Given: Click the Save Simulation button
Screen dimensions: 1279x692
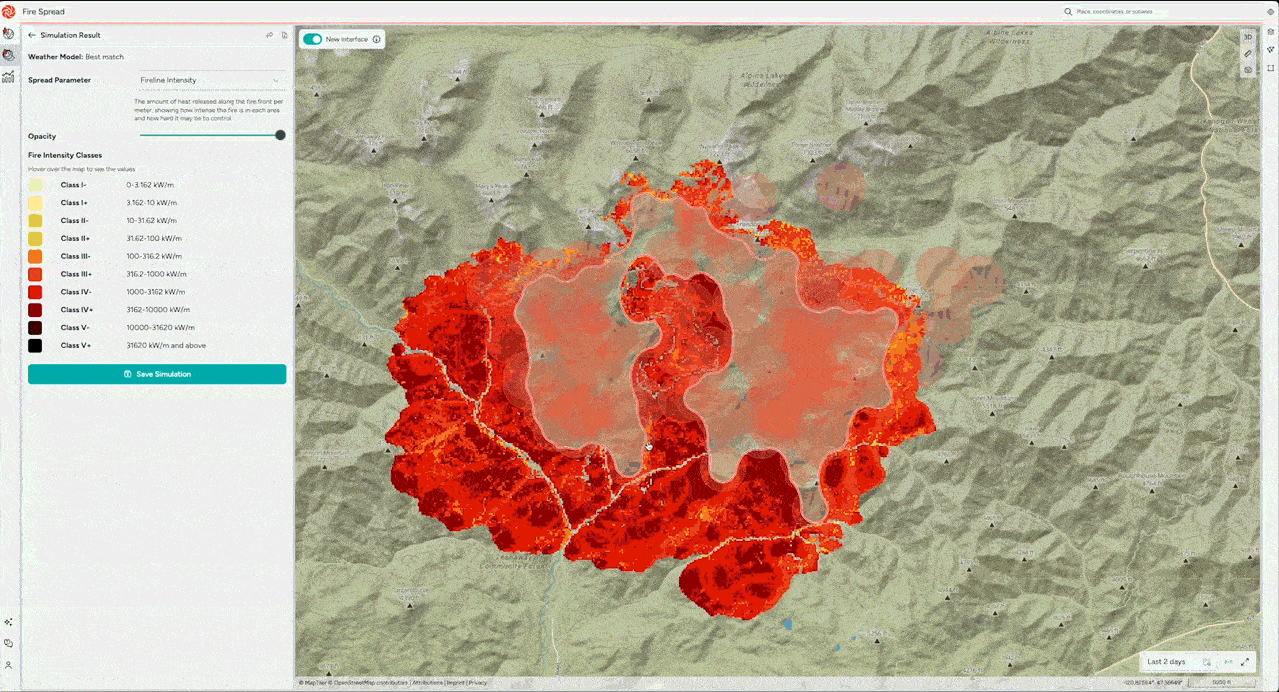Looking at the screenshot, I should (157, 374).
